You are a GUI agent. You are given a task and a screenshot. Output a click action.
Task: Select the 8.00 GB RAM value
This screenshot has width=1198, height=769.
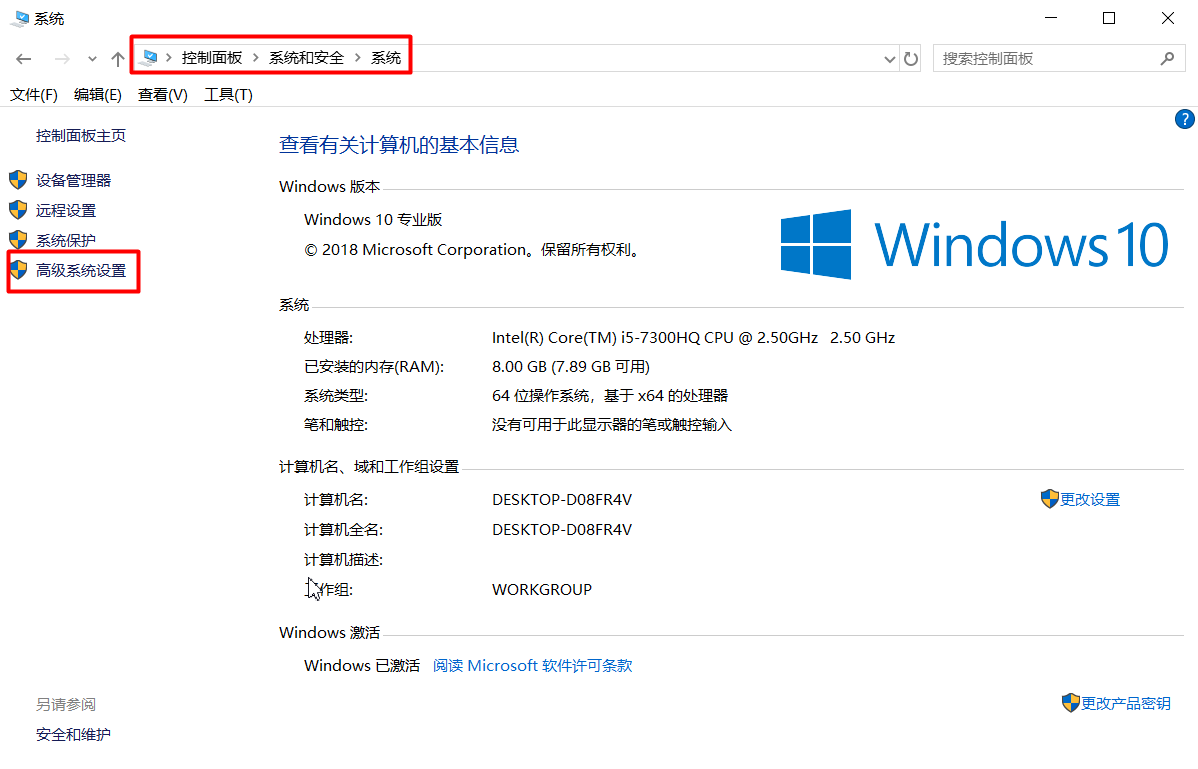571,367
